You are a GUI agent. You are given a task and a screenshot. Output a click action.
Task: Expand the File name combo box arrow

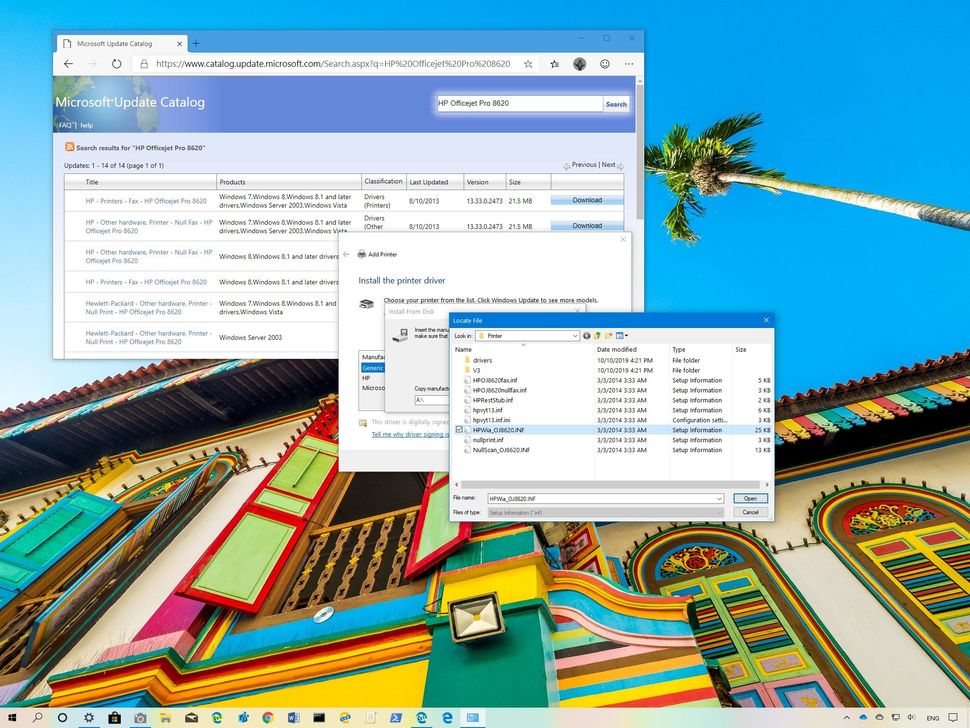point(719,498)
